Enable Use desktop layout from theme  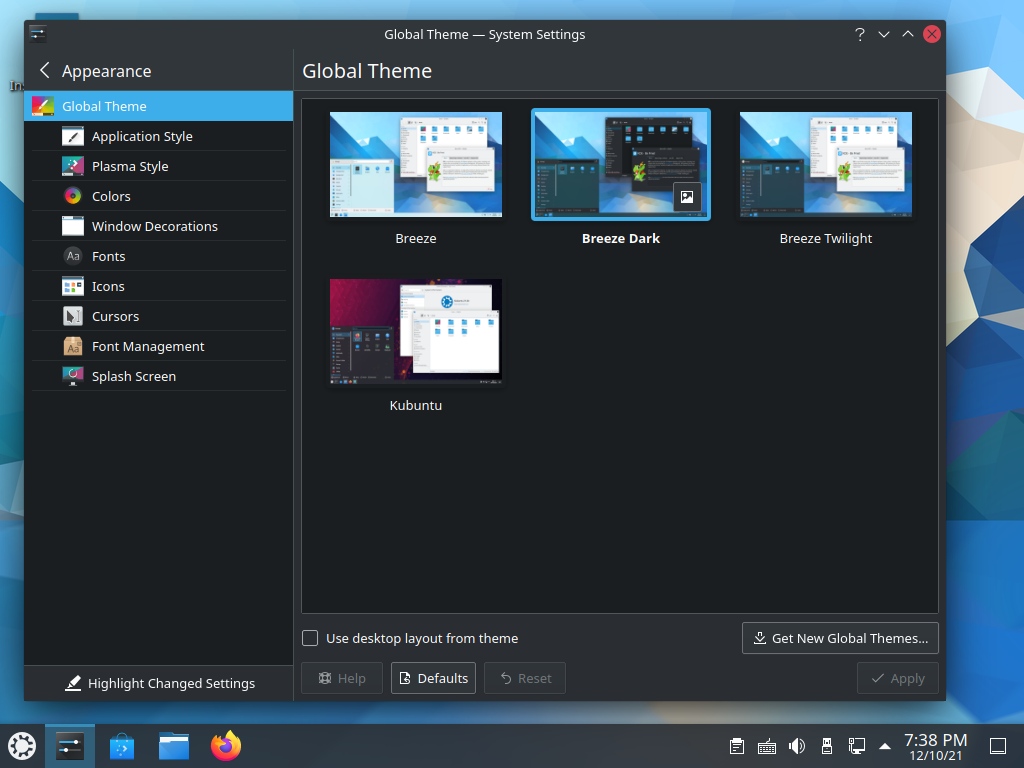pos(310,638)
